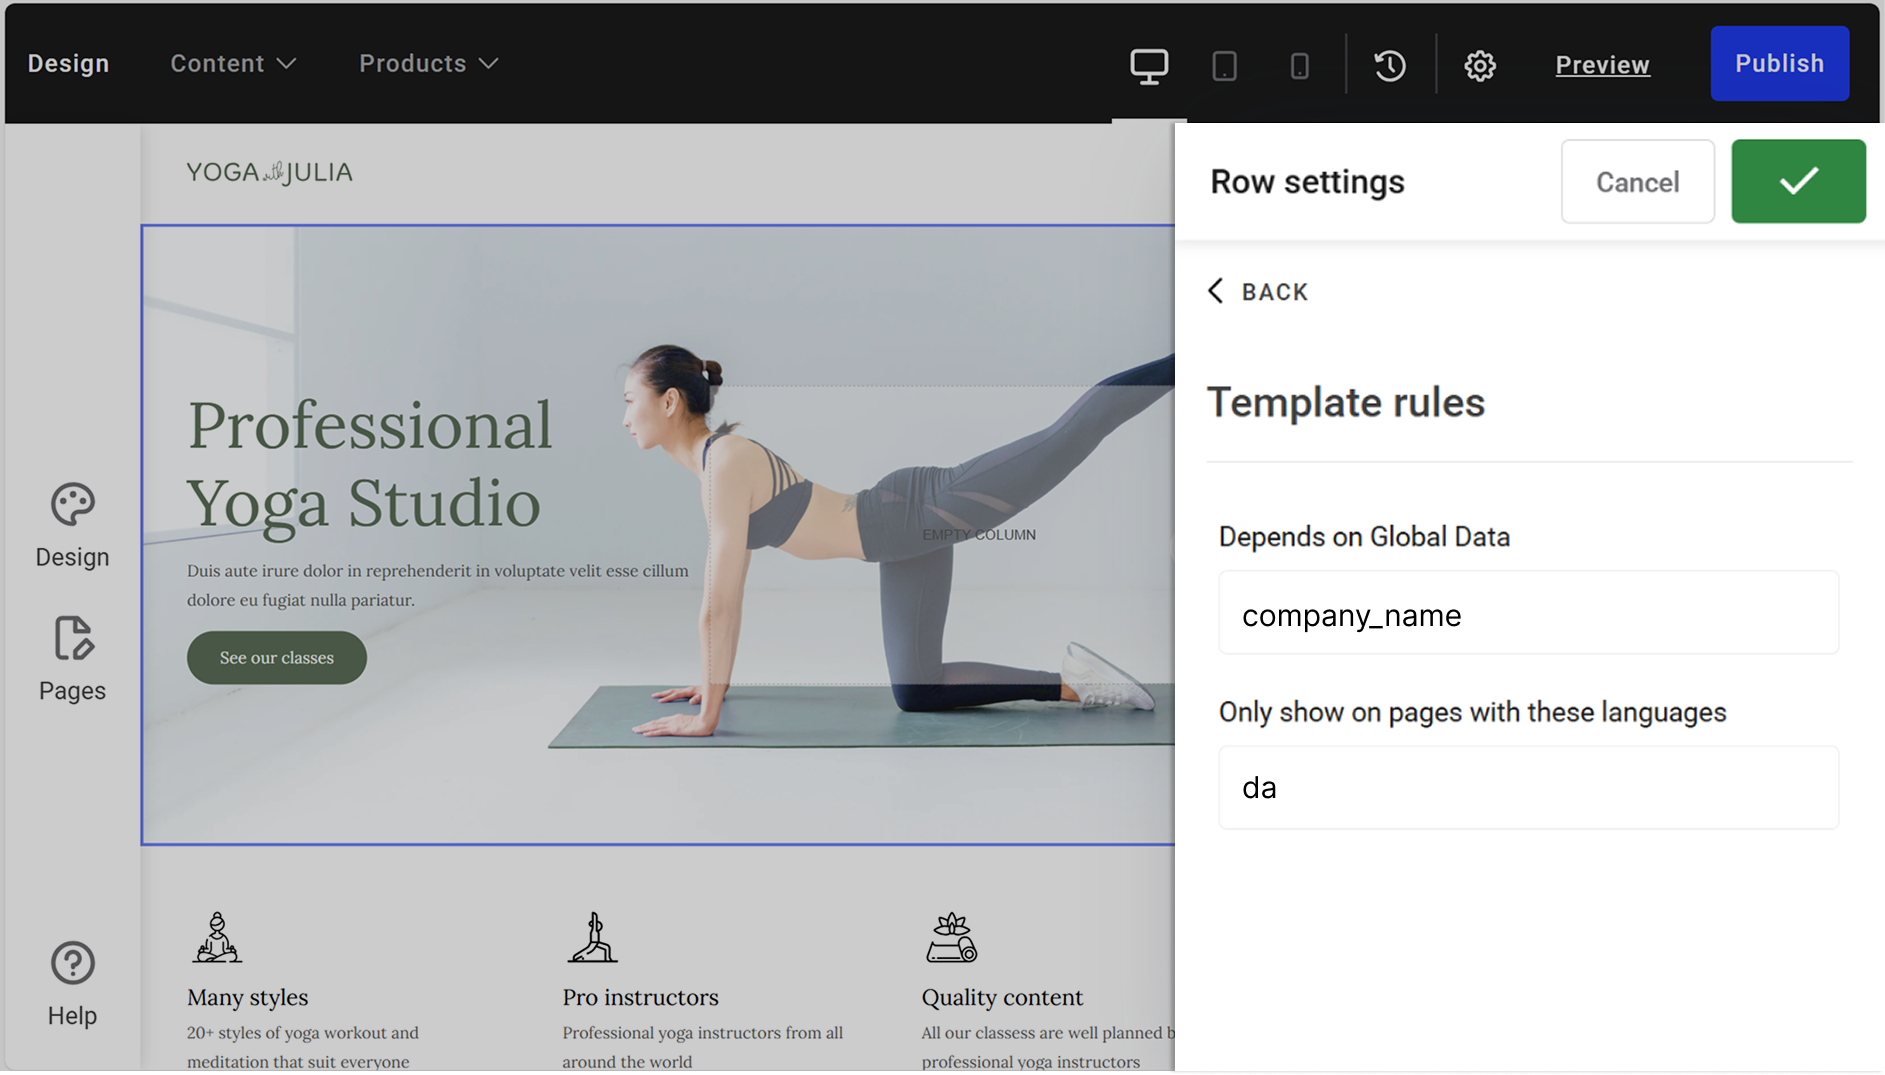The width and height of the screenshot is (1885, 1075).
Task: Open the Pages panel in the sidebar
Action: click(x=71, y=658)
